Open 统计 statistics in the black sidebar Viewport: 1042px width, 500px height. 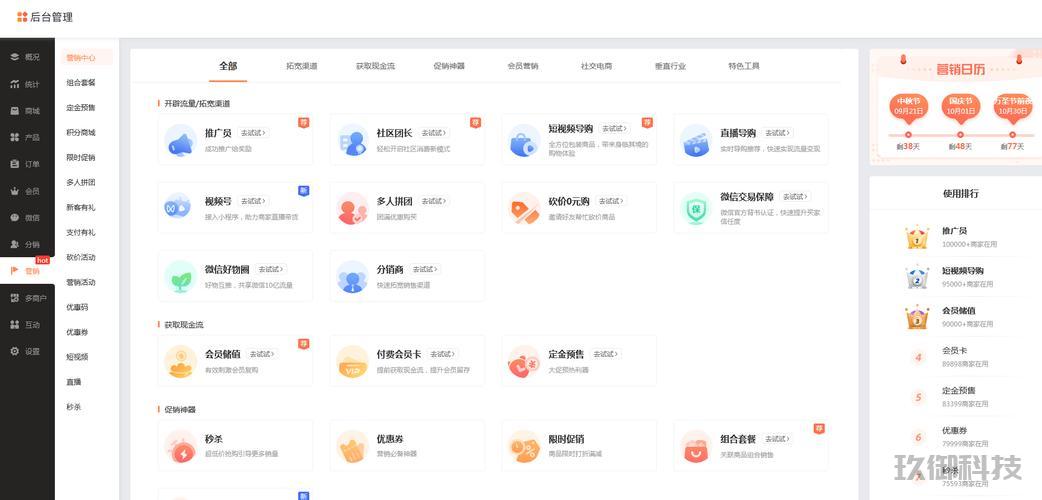[25, 84]
